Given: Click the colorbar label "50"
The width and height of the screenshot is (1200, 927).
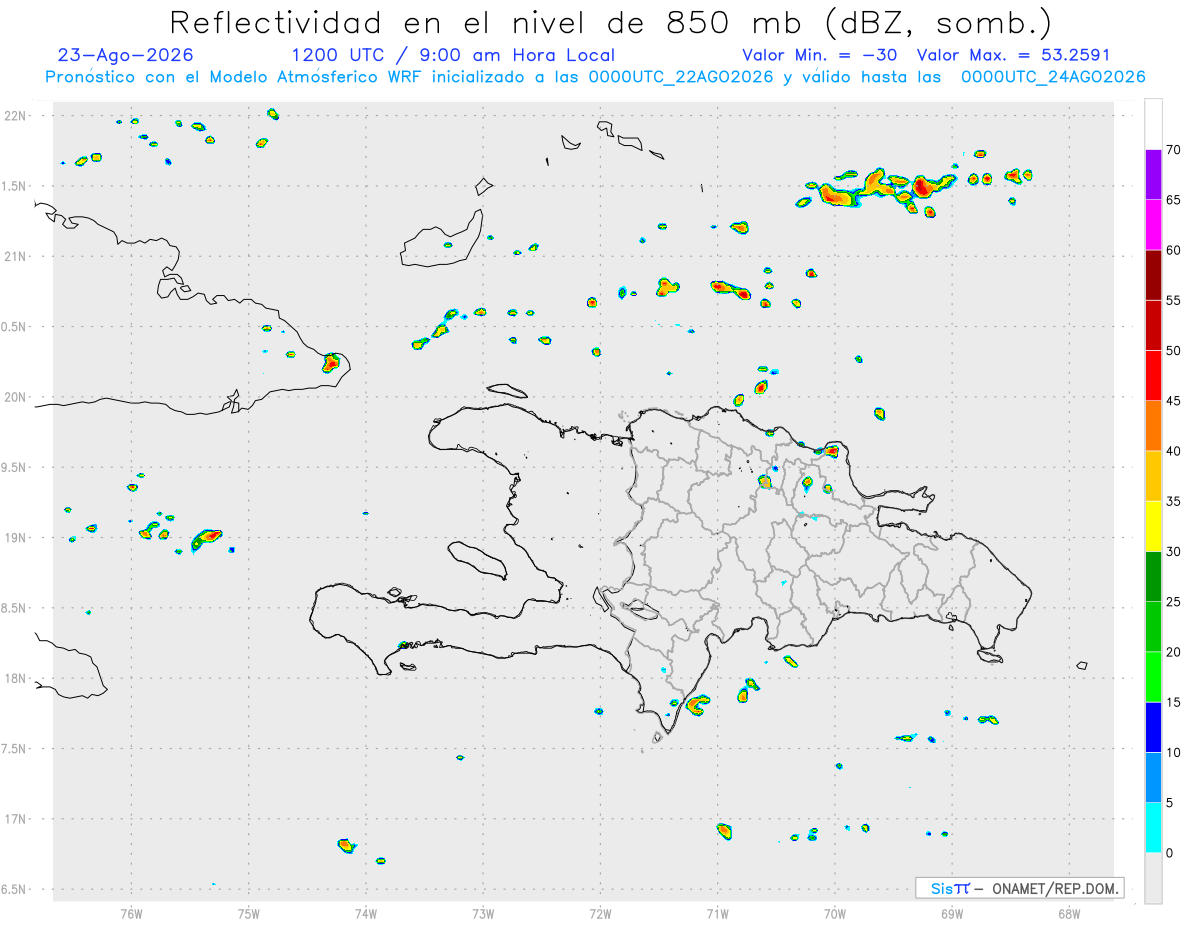Looking at the screenshot, I should coord(1174,351).
